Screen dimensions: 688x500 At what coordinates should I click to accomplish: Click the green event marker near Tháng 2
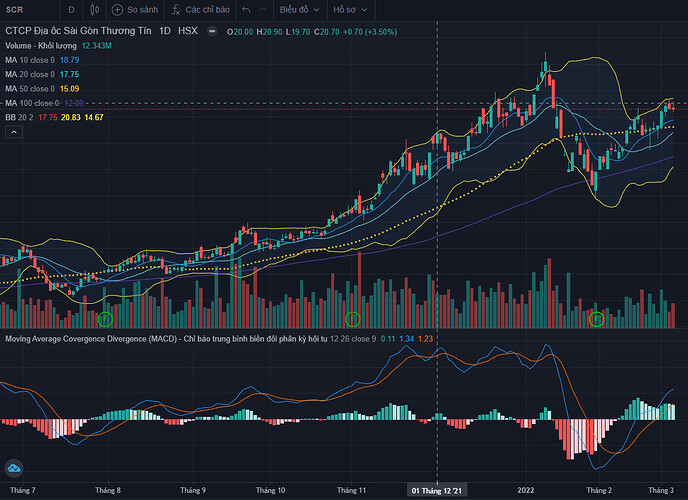click(596, 319)
